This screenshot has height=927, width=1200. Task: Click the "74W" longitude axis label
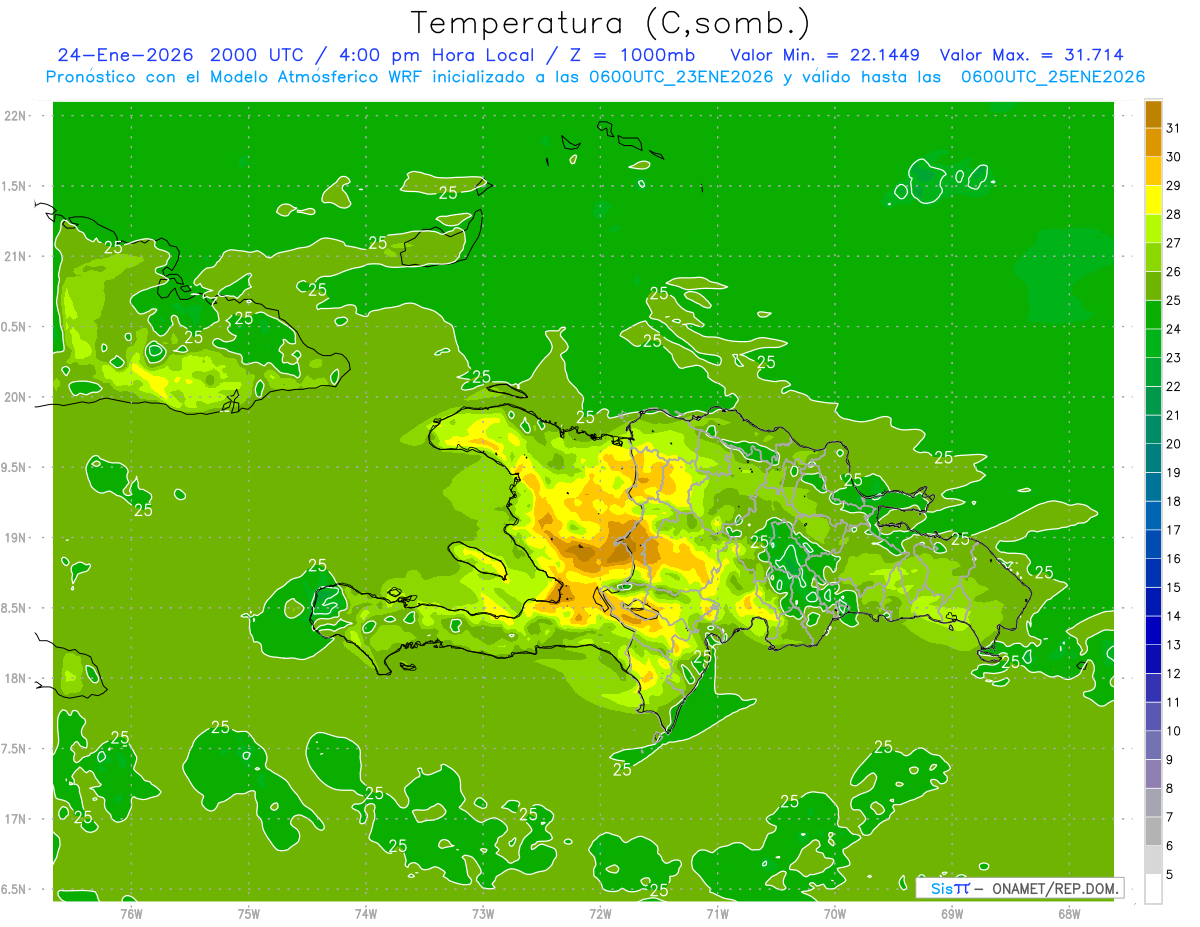click(x=366, y=913)
